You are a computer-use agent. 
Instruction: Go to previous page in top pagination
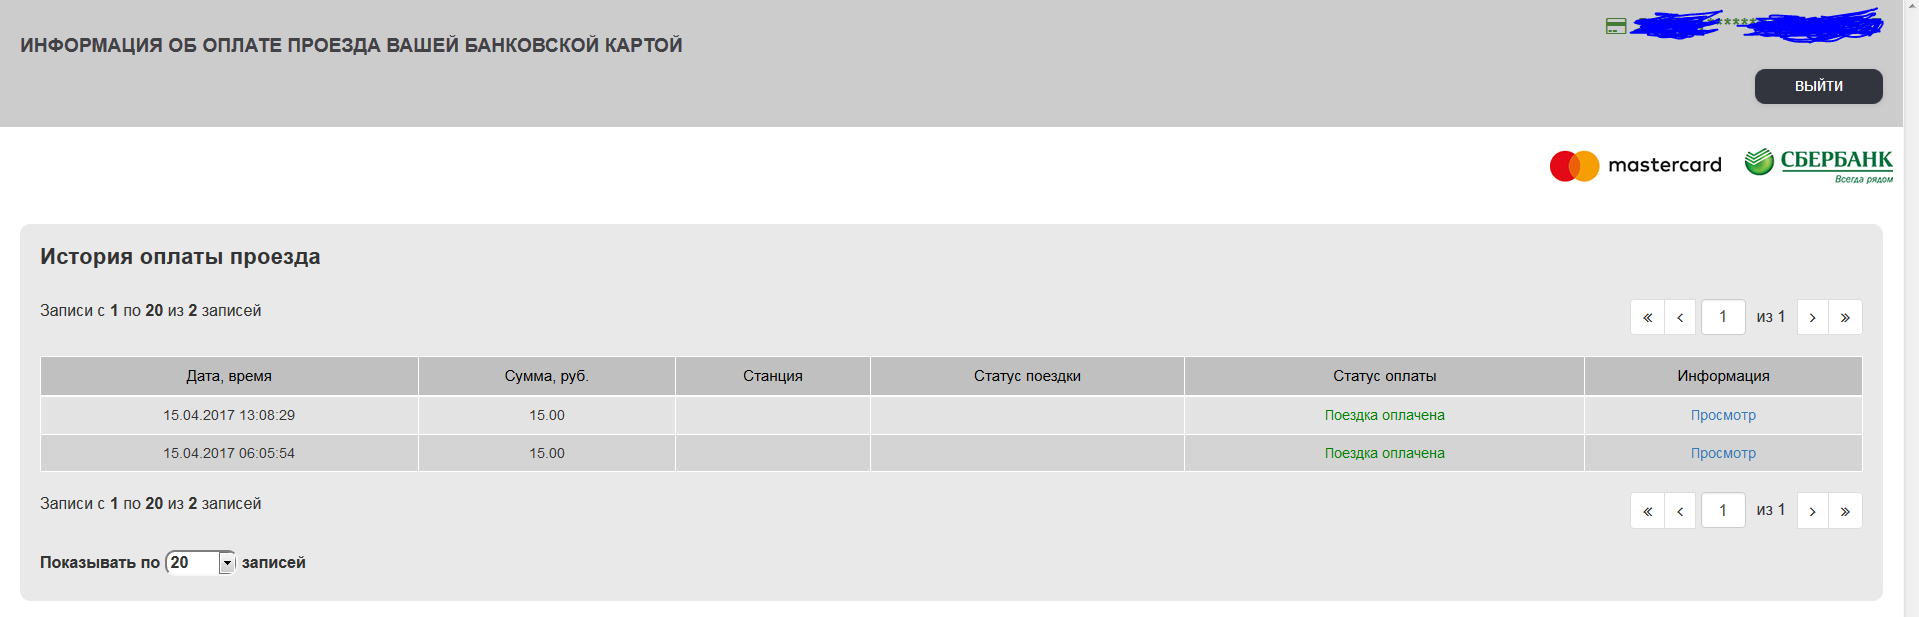tap(1680, 317)
